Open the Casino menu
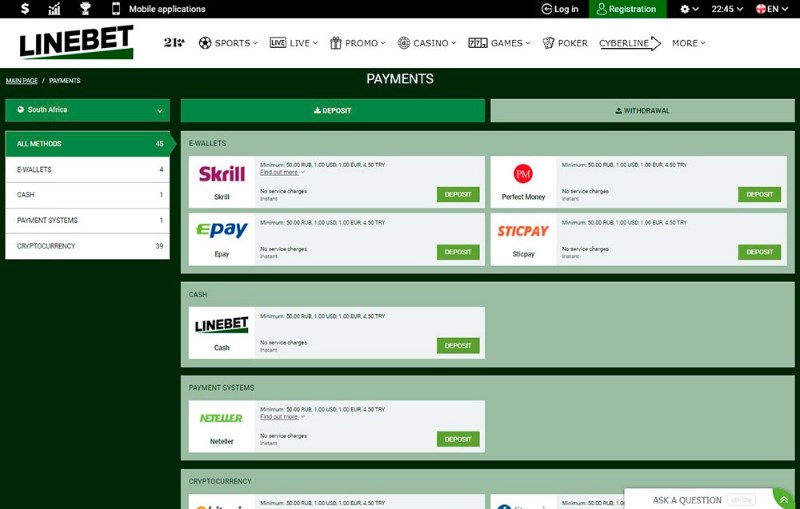This screenshot has height=509, width=800. [427, 43]
